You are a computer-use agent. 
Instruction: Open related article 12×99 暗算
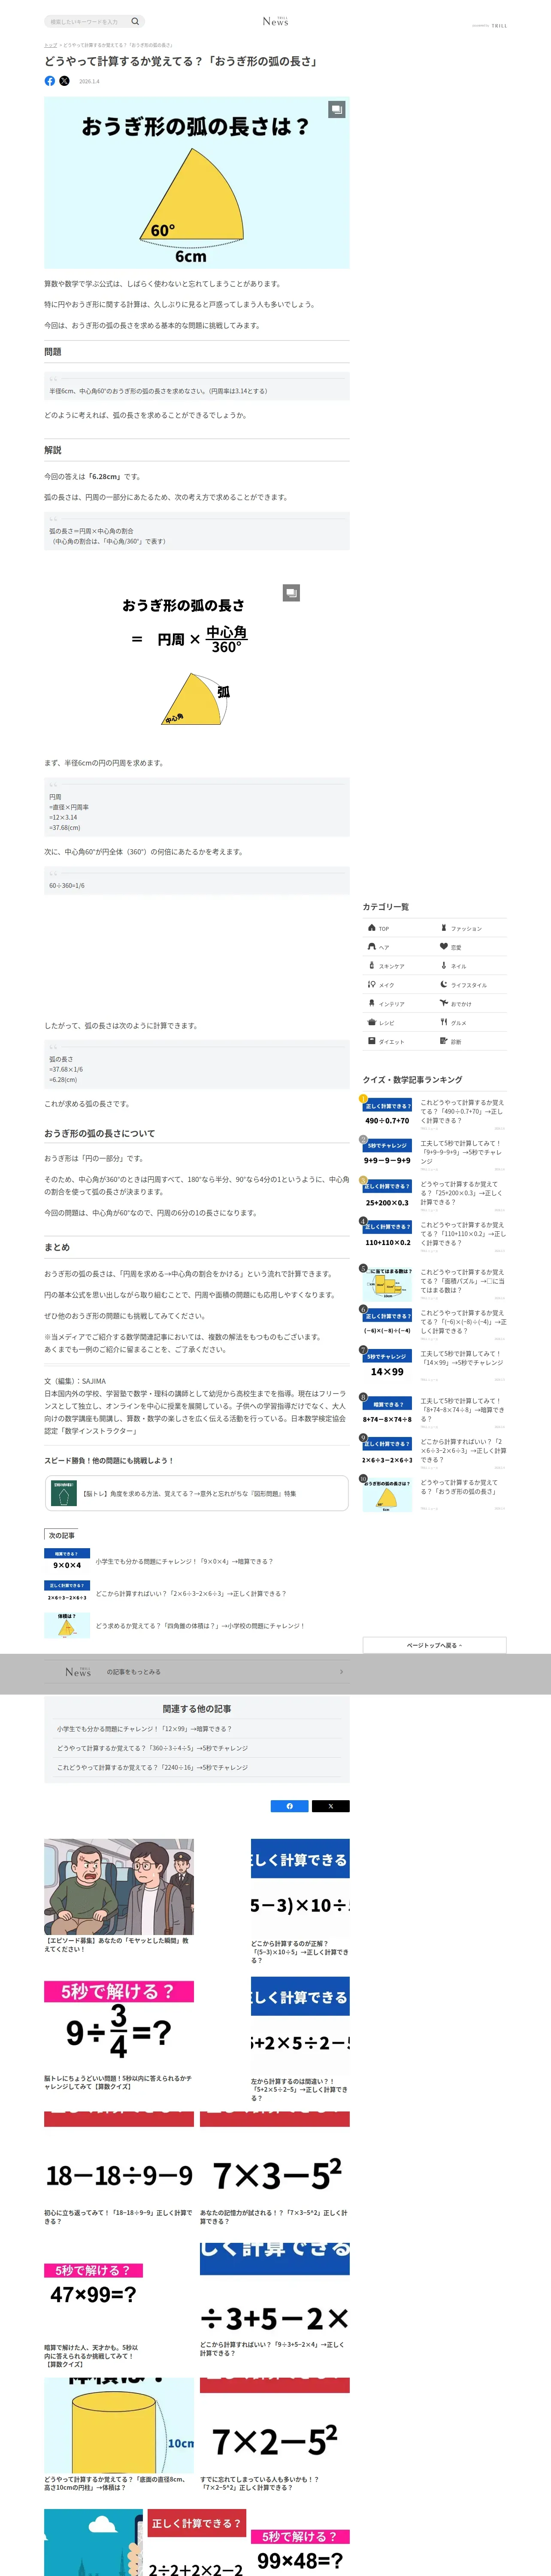click(144, 1729)
